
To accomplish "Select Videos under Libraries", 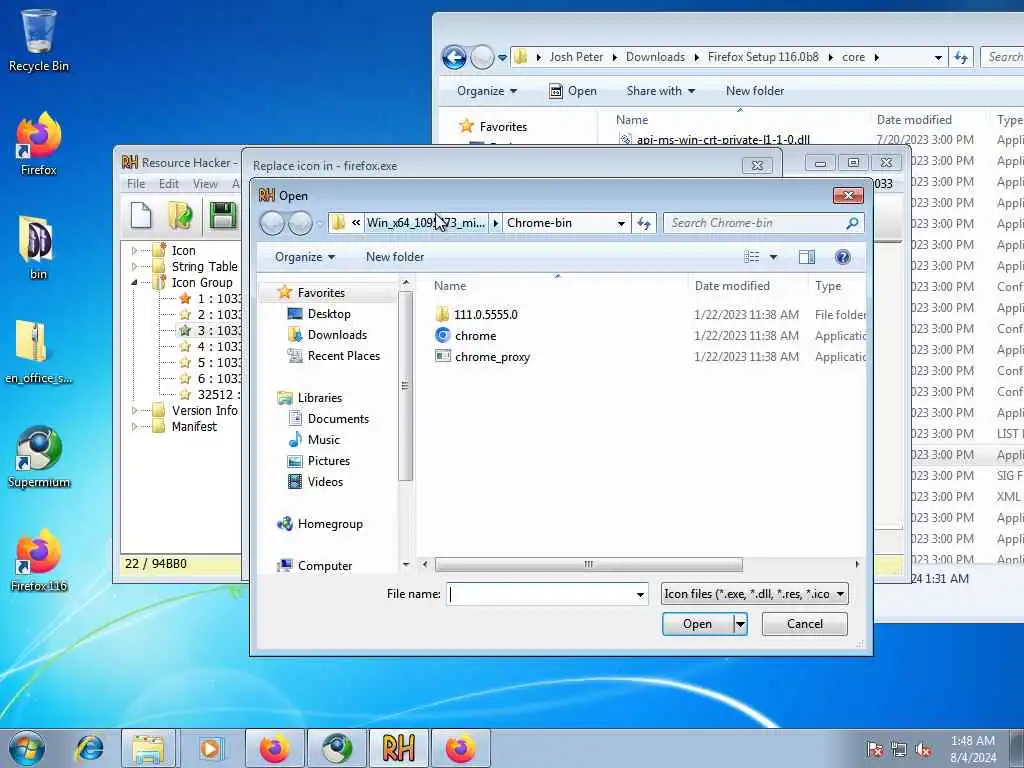I will pyautogui.click(x=325, y=482).
